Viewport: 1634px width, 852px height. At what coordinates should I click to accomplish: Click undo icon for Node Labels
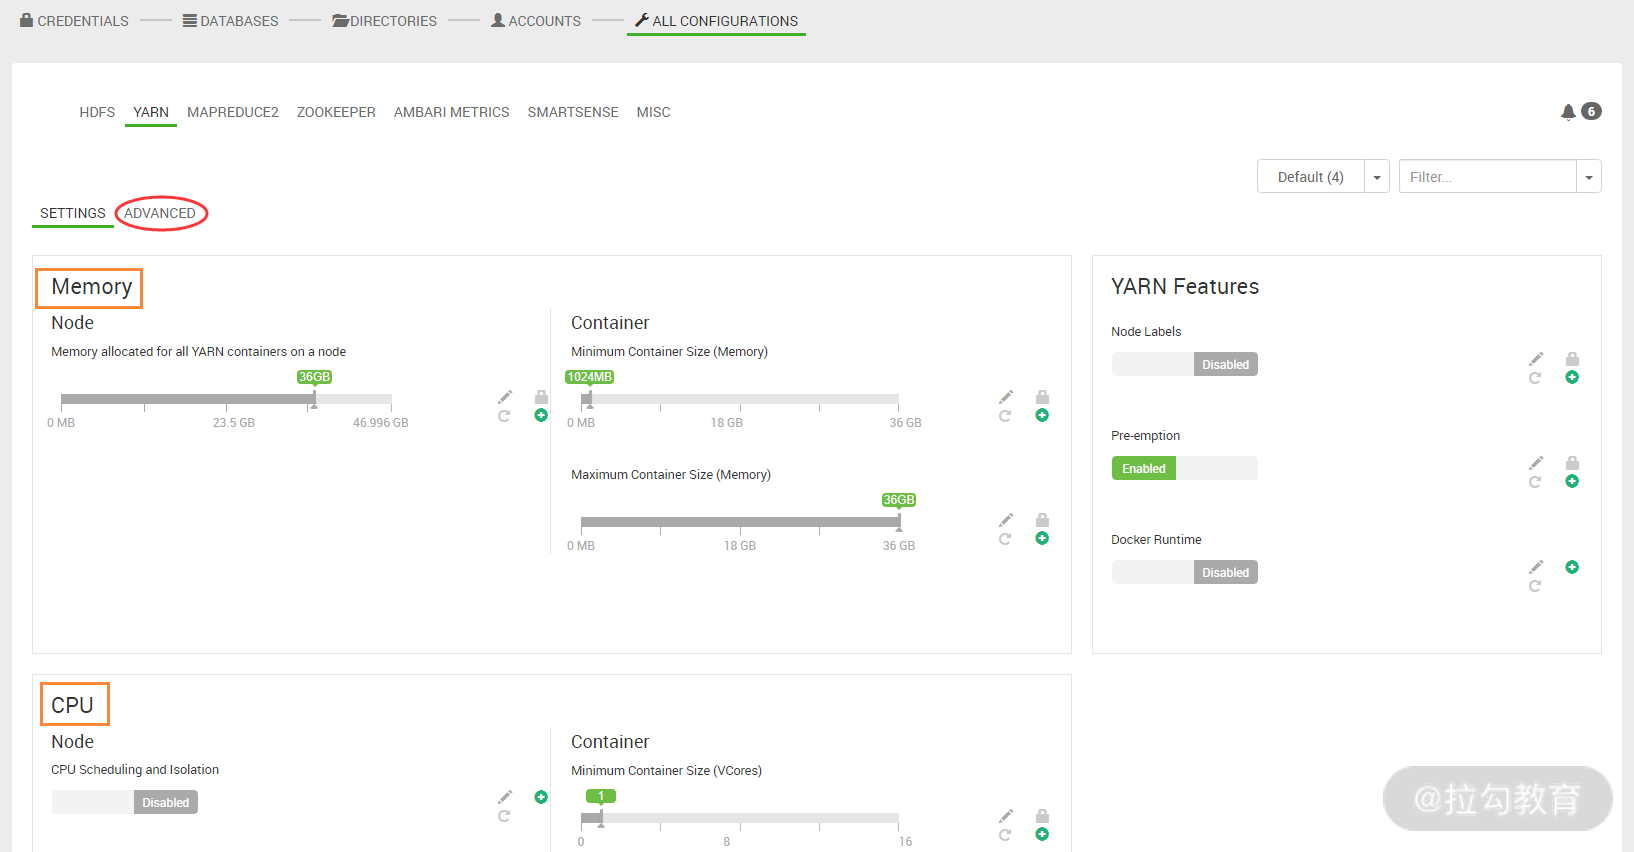[1535, 378]
